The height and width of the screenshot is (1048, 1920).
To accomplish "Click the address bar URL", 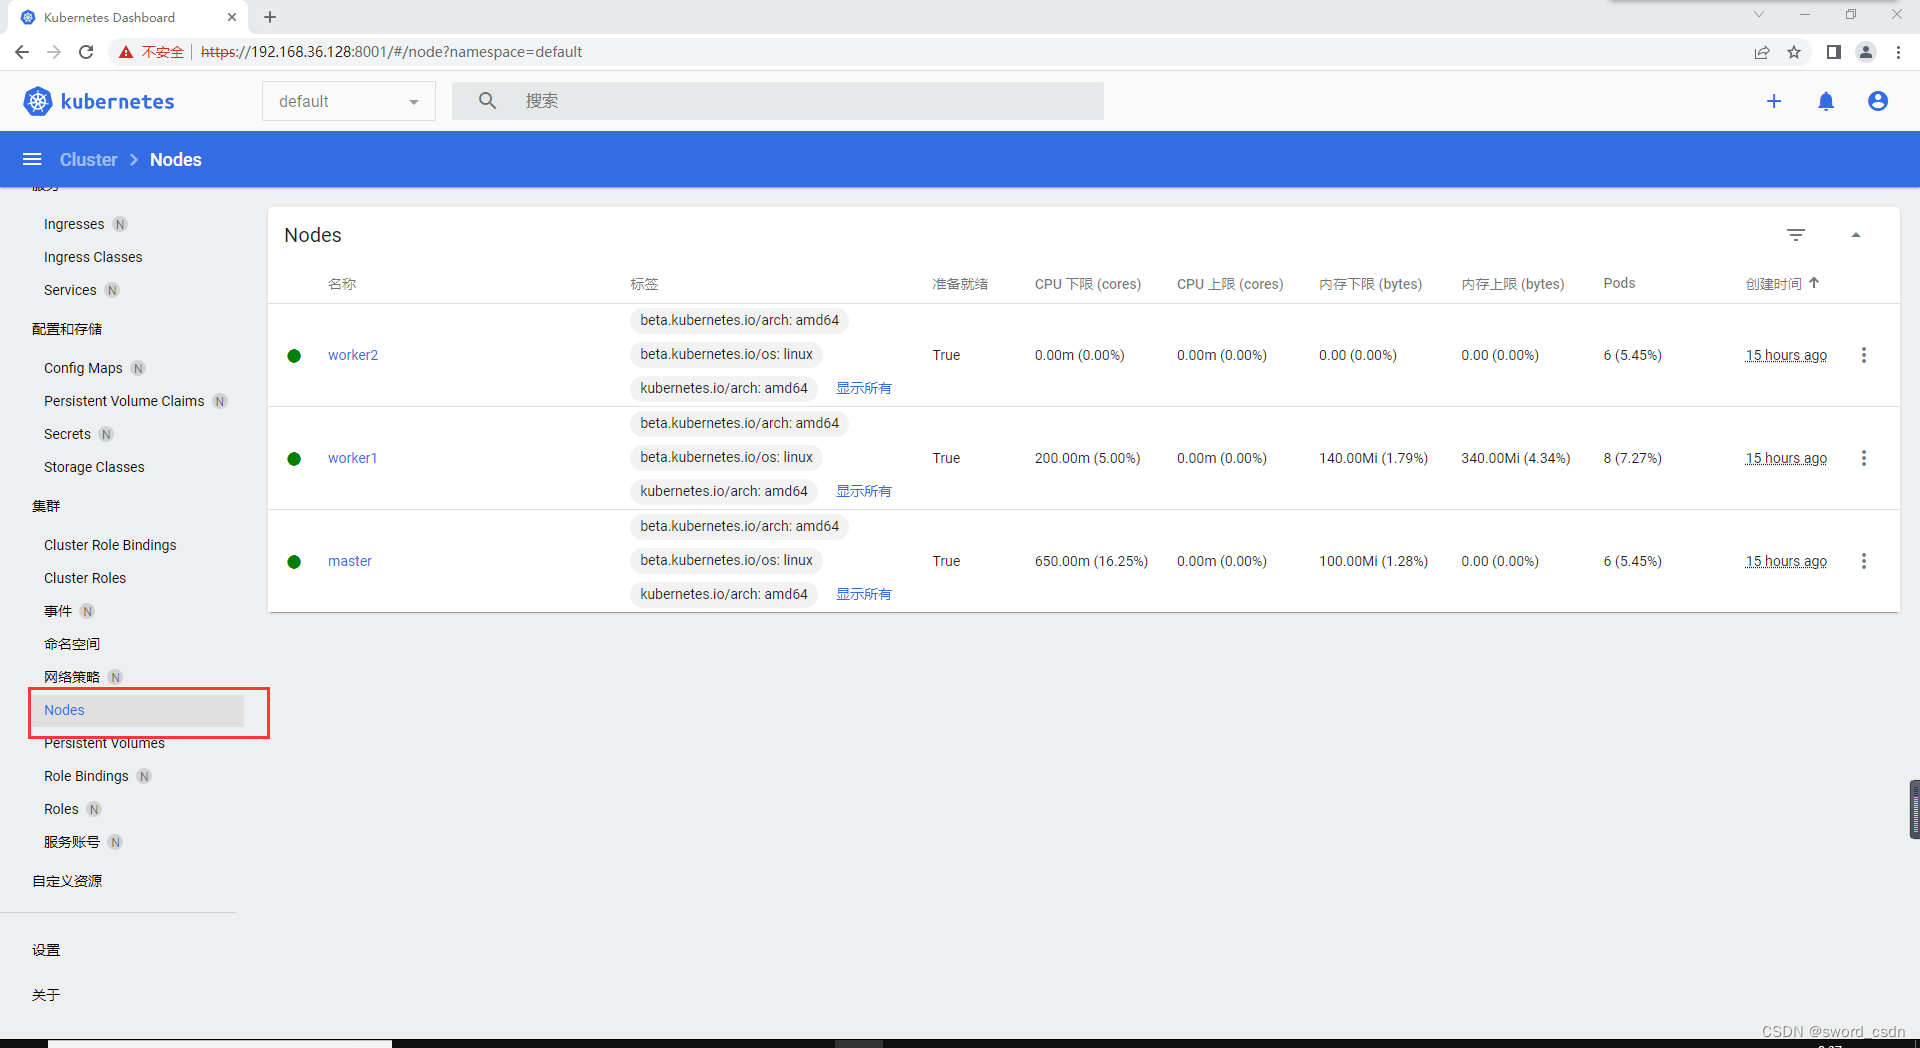I will click(391, 52).
